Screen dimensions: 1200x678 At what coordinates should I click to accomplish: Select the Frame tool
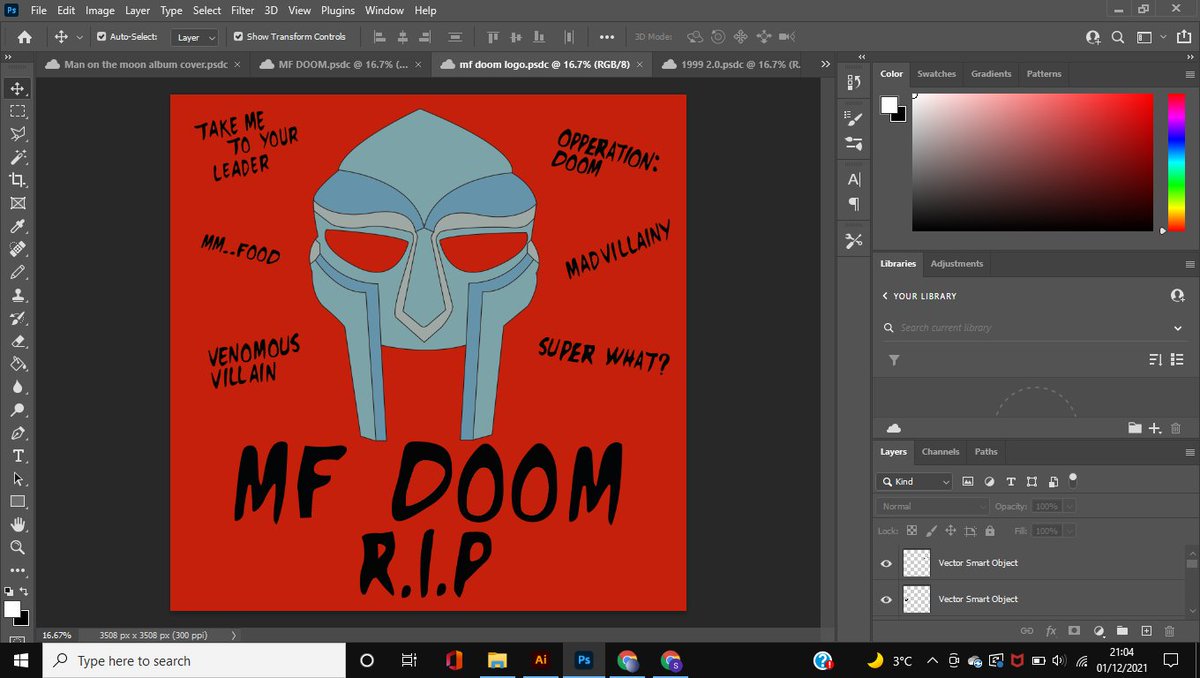[x=18, y=203]
